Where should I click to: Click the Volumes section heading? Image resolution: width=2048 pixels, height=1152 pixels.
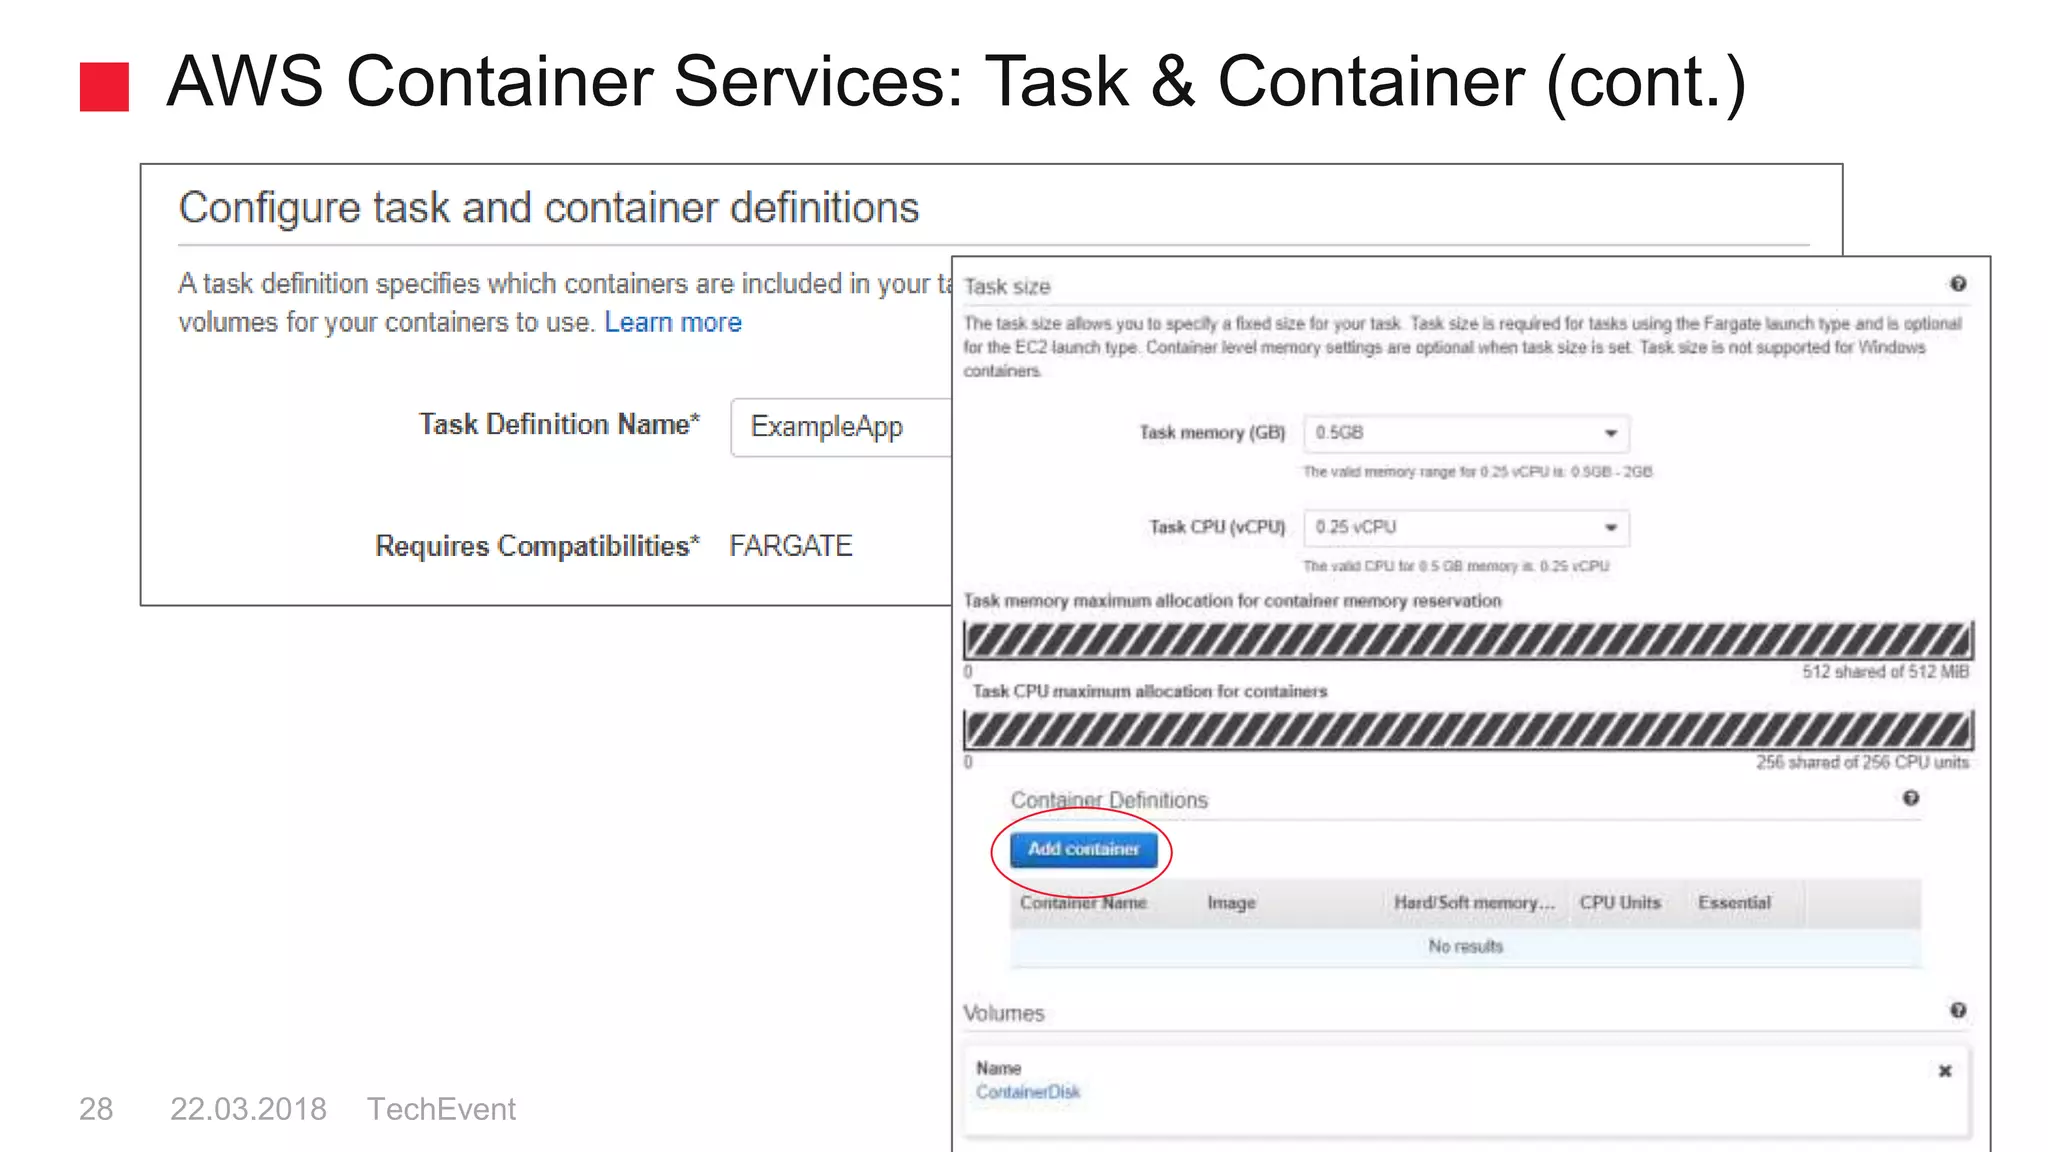tap(1003, 1013)
